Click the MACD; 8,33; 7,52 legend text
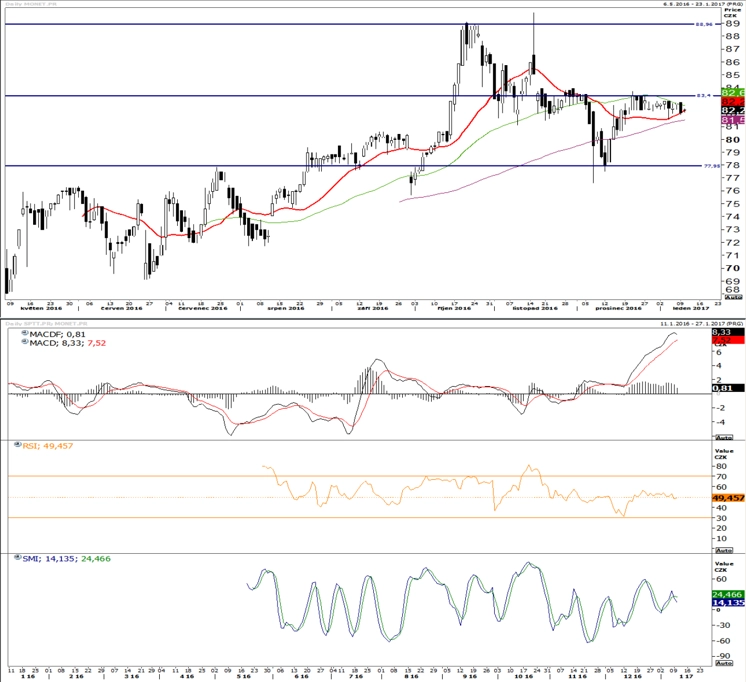Screen dimensions: 746x682 coord(68,343)
